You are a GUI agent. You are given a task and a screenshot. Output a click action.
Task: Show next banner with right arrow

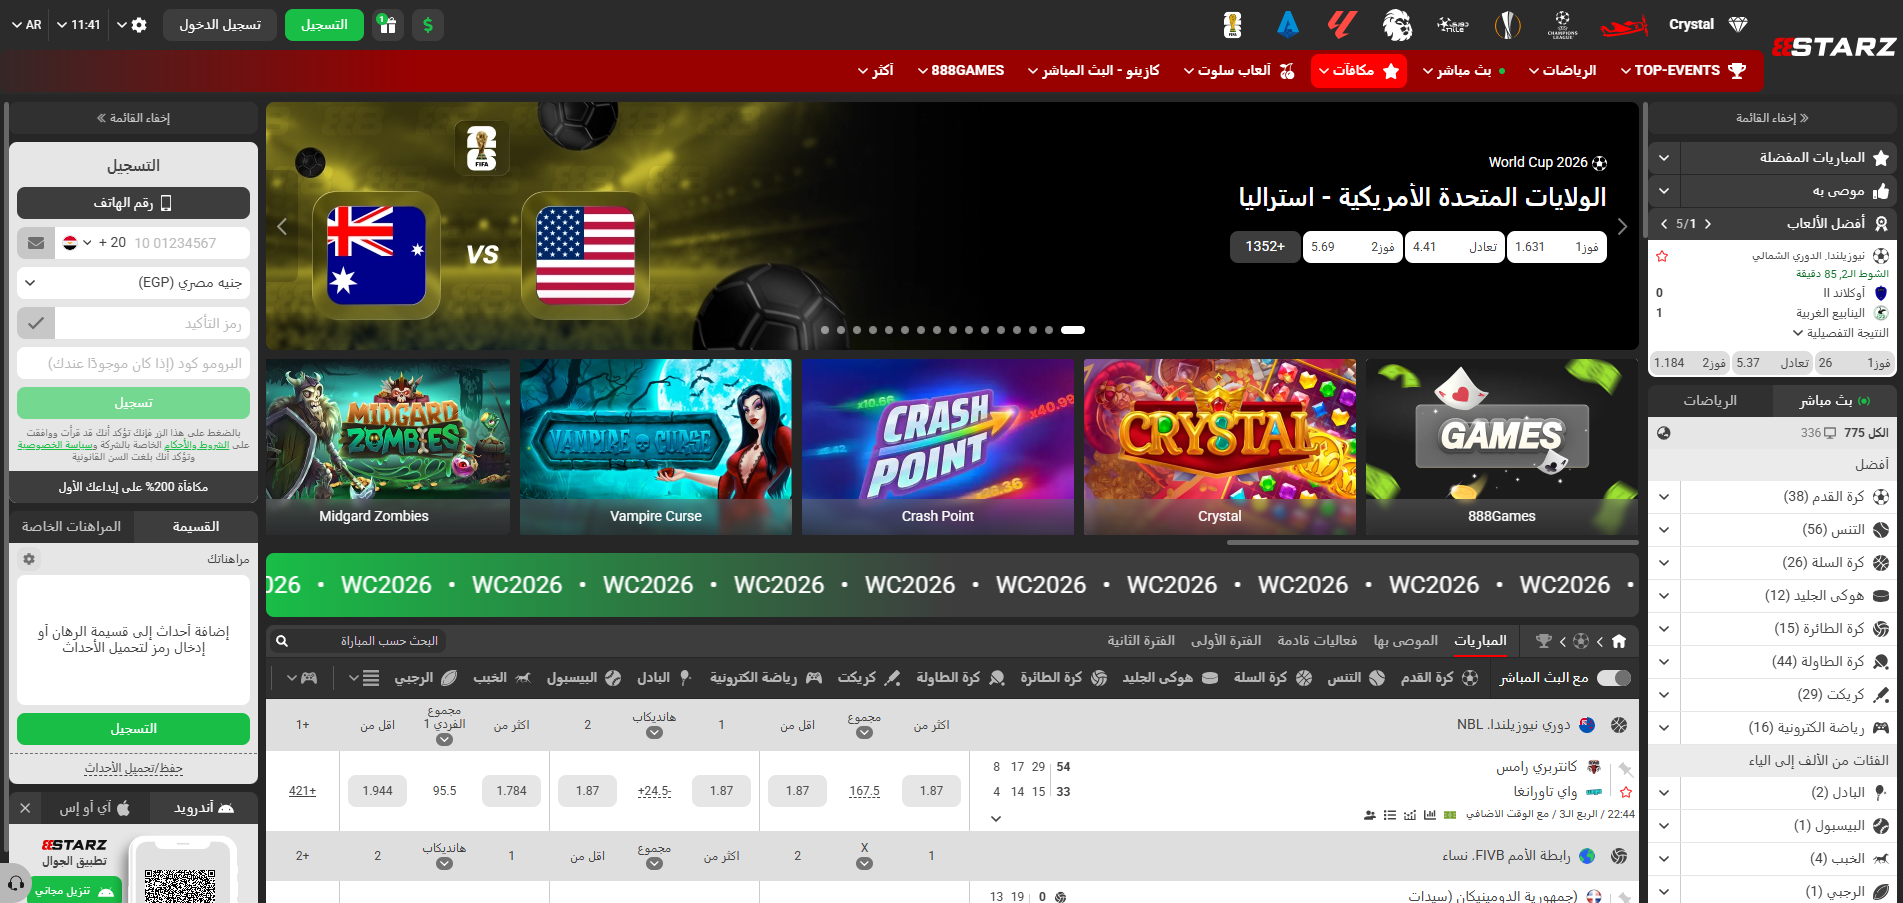[x=1622, y=227]
